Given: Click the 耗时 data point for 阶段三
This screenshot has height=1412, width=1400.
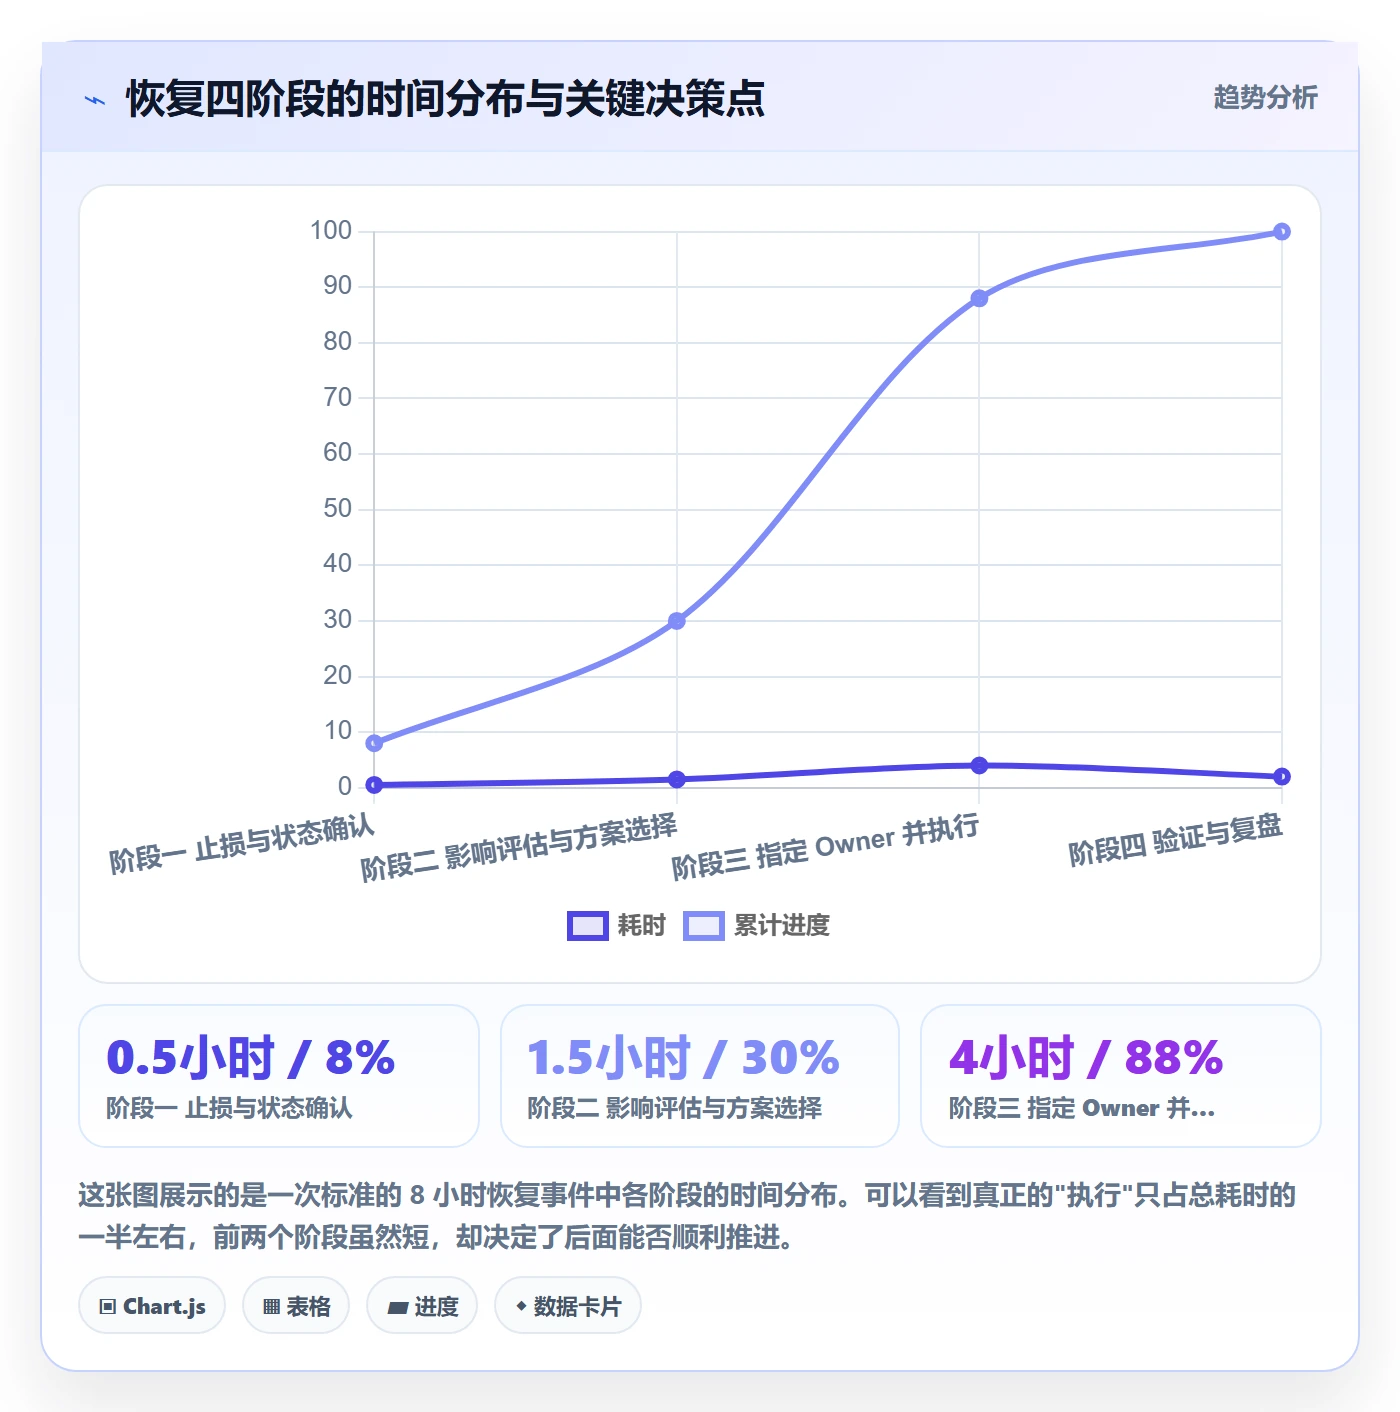Looking at the screenshot, I should [979, 765].
